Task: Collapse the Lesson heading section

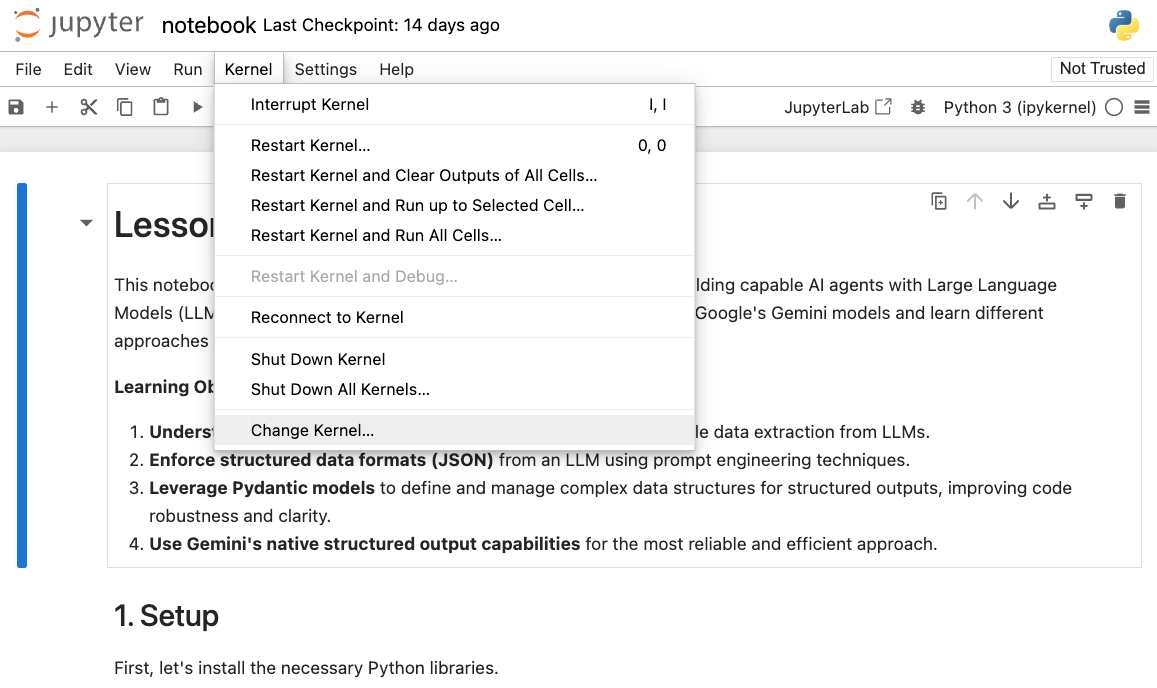Action: [86, 223]
